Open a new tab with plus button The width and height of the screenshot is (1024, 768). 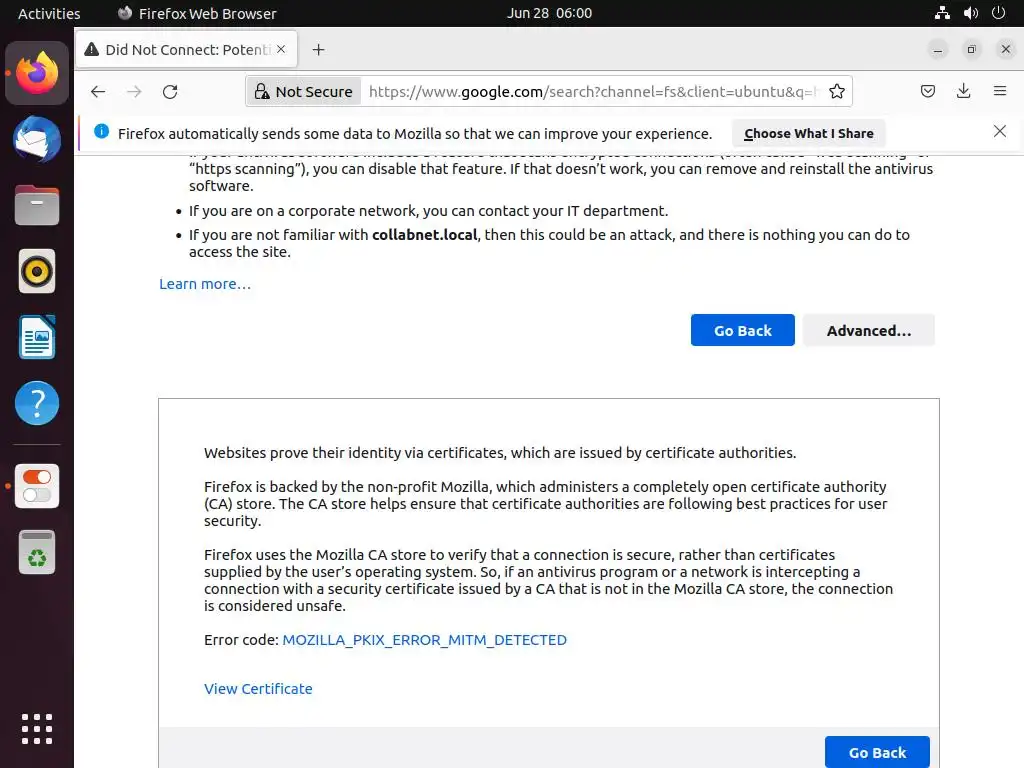[318, 50]
